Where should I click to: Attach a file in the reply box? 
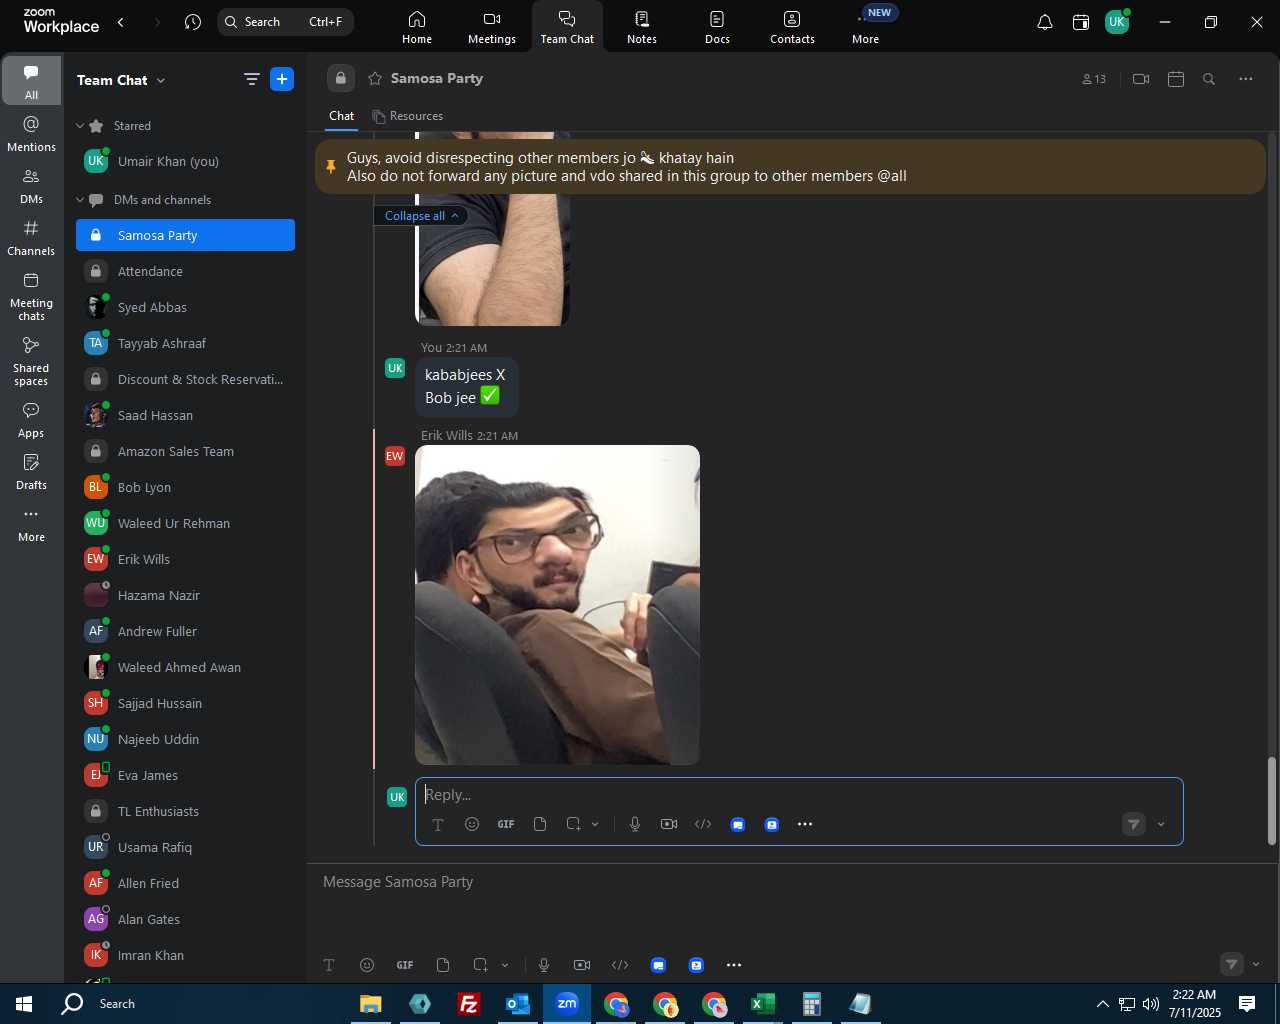click(540, 824)
